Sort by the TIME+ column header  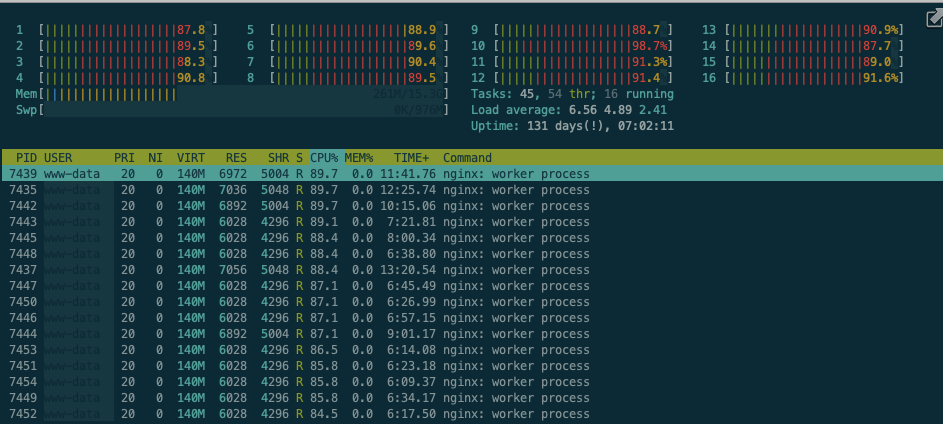tap(411, 158)
